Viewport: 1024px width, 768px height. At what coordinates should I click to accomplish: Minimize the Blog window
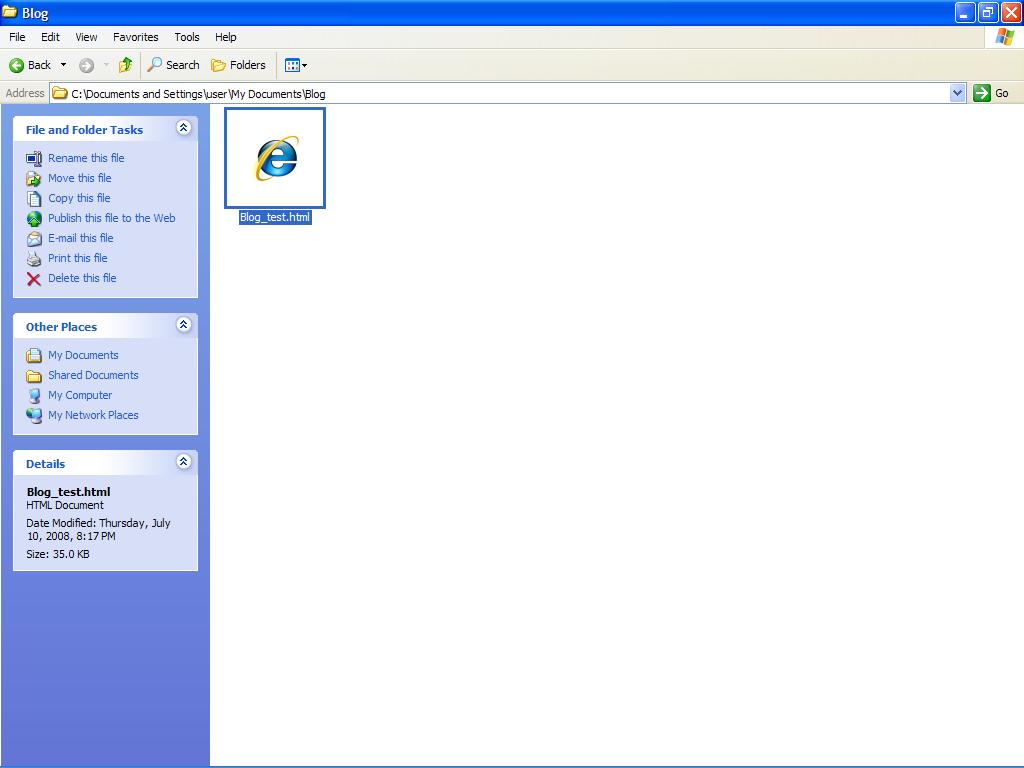tap(965, 12)
